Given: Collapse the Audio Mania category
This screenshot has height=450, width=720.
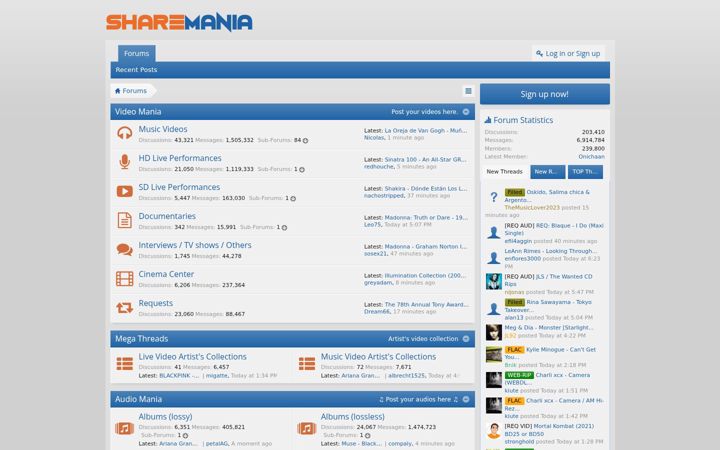Looking at the screenshot, I should point(466,399).
